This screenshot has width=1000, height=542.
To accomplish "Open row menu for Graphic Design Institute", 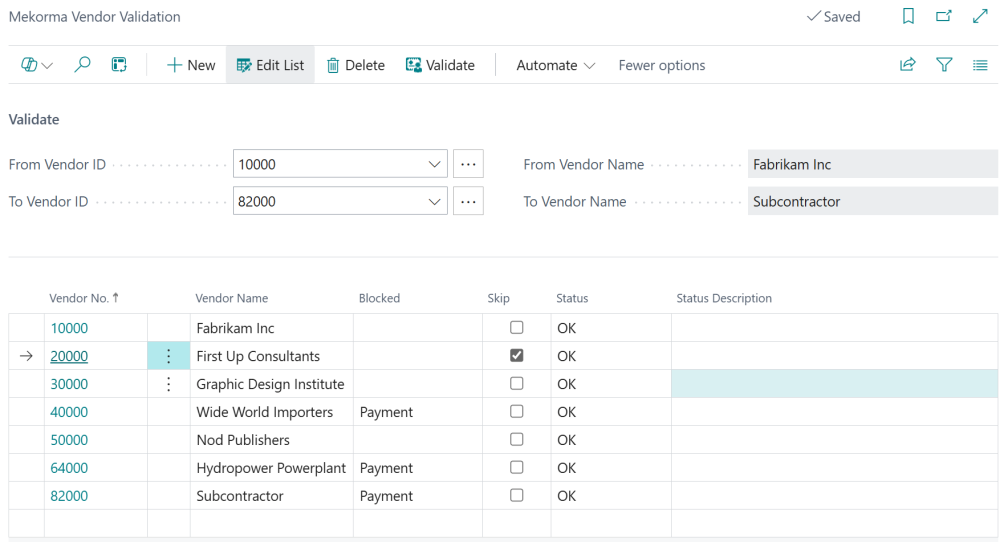I will click(x=168, y=384).
